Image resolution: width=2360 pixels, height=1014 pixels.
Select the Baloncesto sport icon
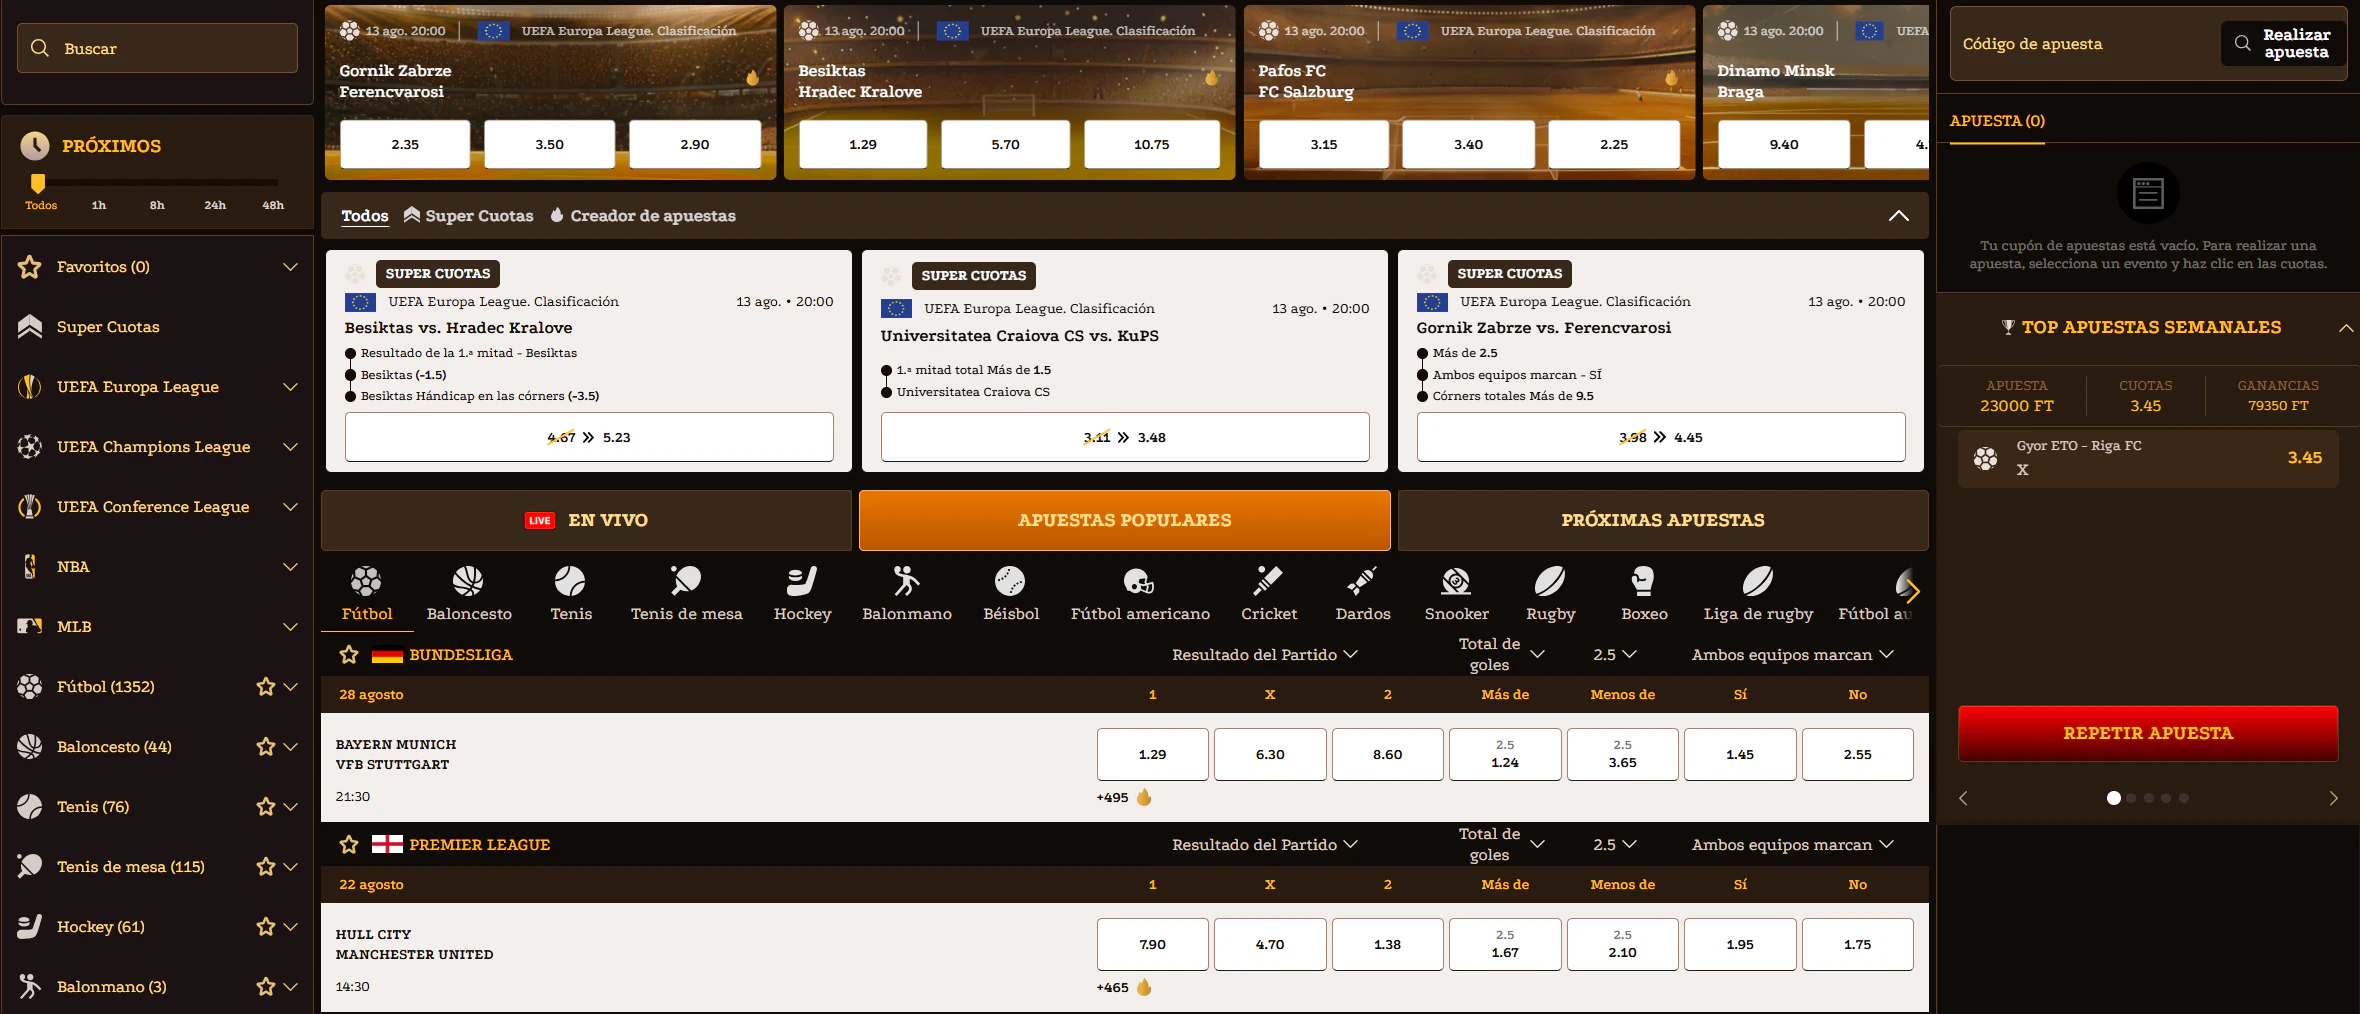[x=468, y=581]
